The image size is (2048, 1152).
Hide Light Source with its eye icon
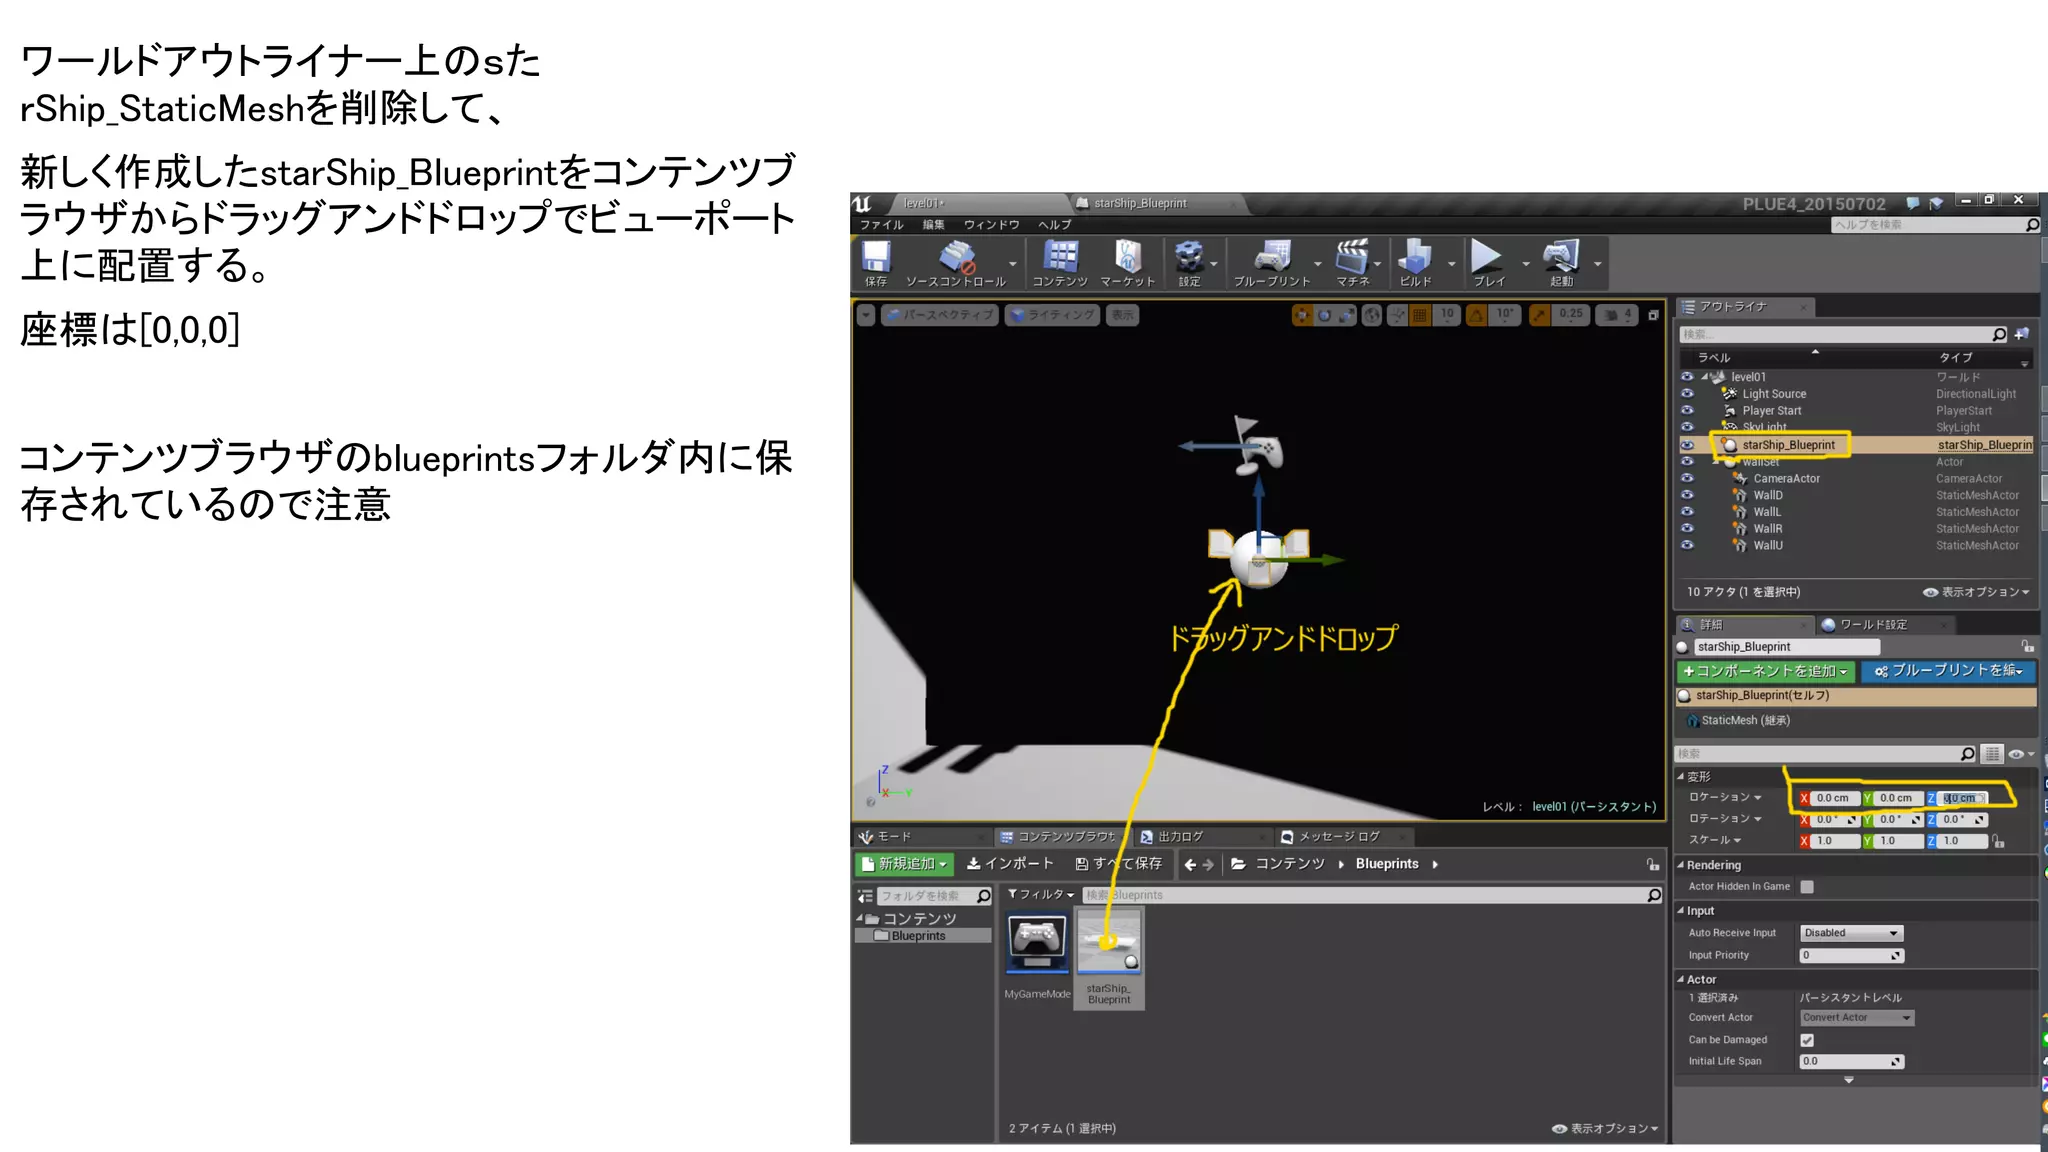coord(1687,394)
